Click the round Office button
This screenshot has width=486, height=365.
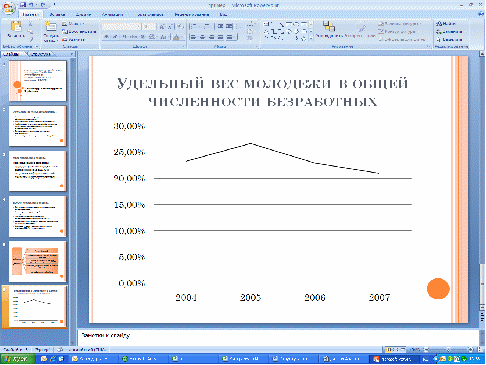pos(9,8)
